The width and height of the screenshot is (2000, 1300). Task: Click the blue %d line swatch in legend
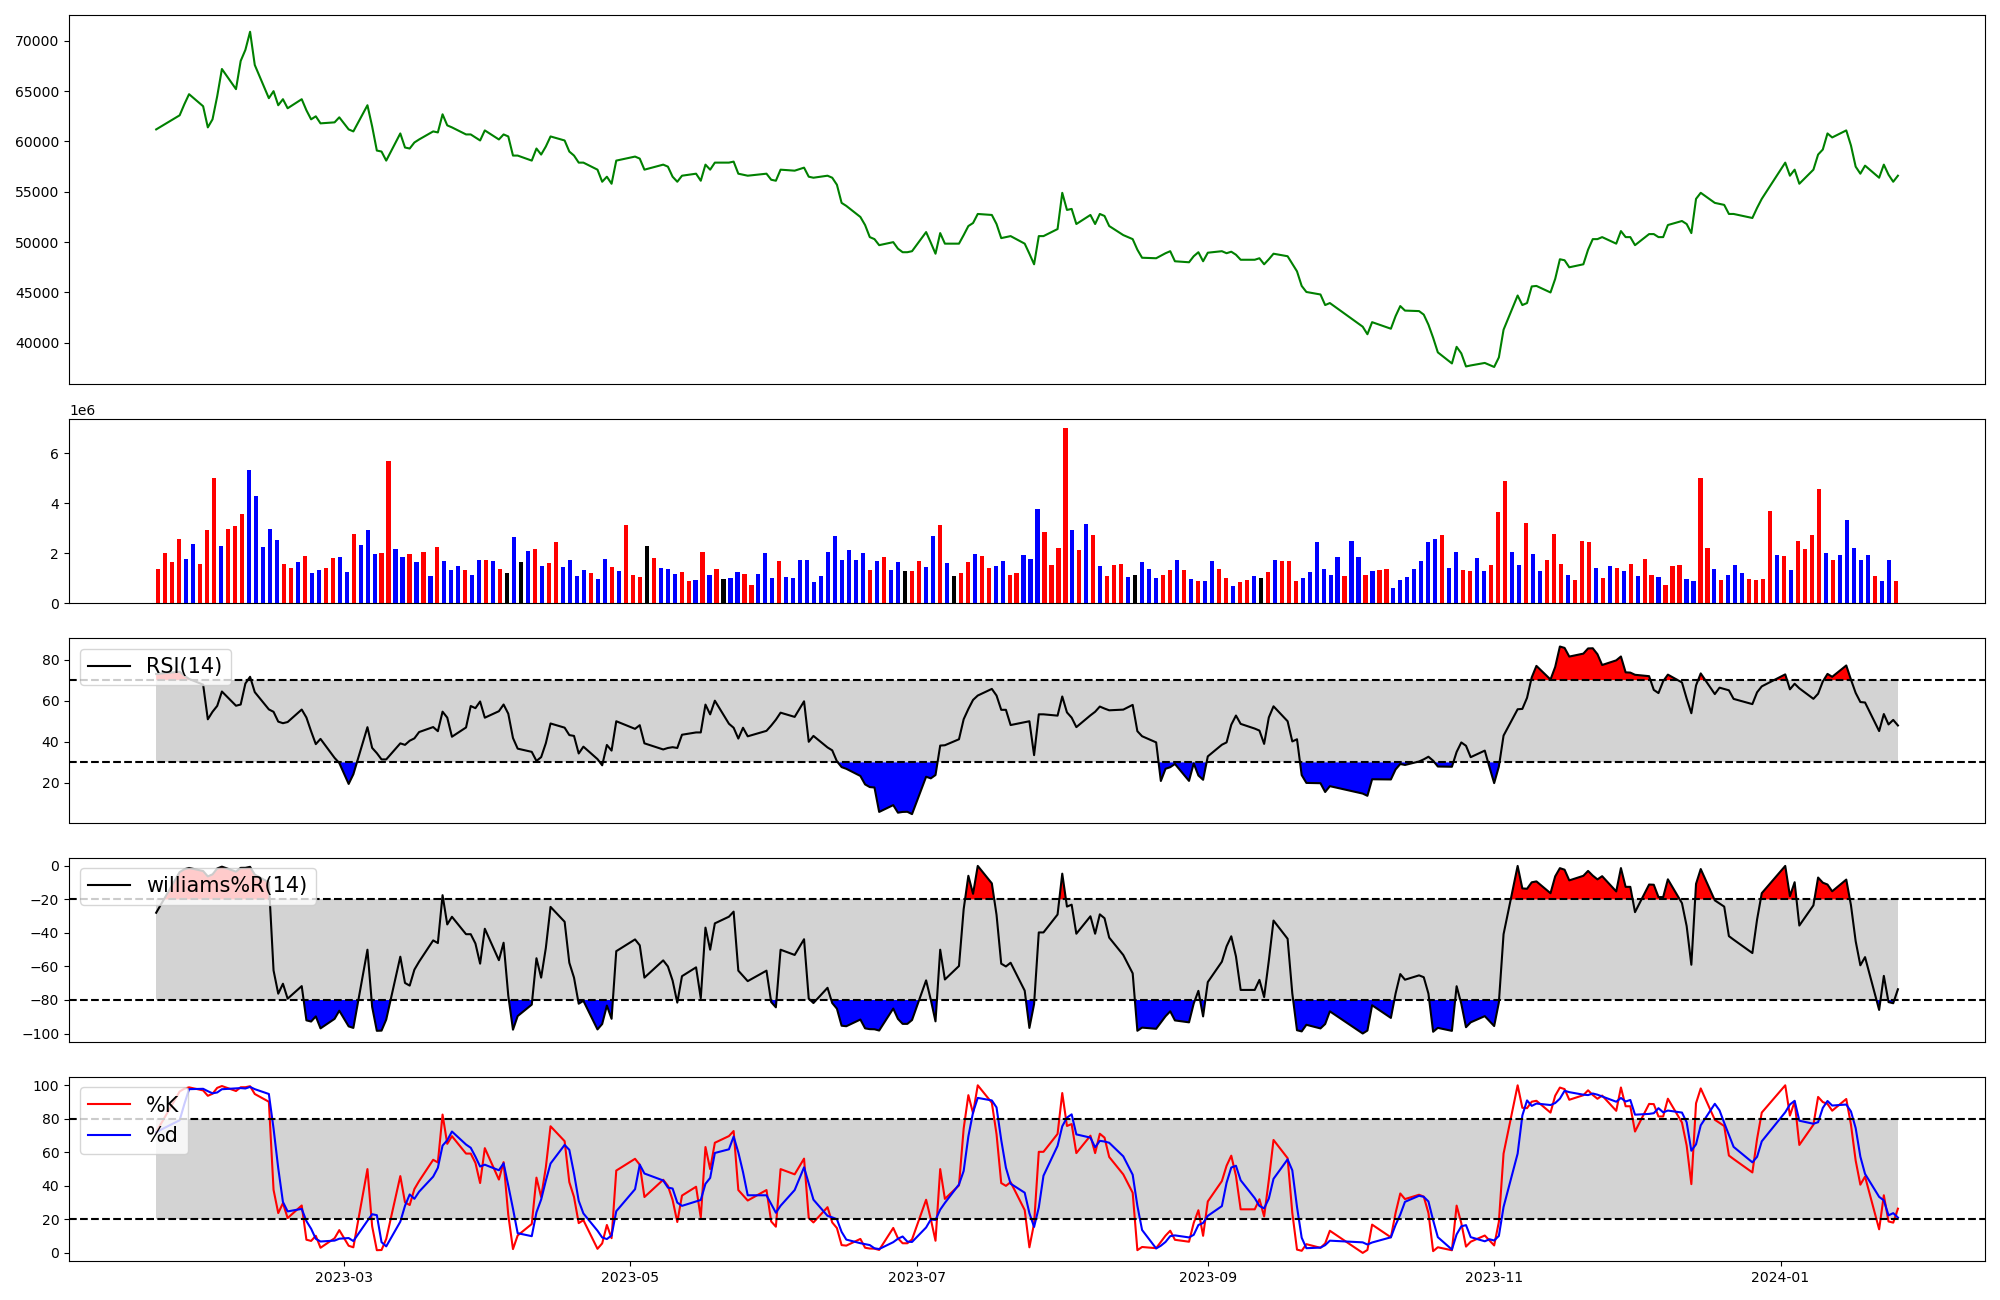[x=109, y=1135]
